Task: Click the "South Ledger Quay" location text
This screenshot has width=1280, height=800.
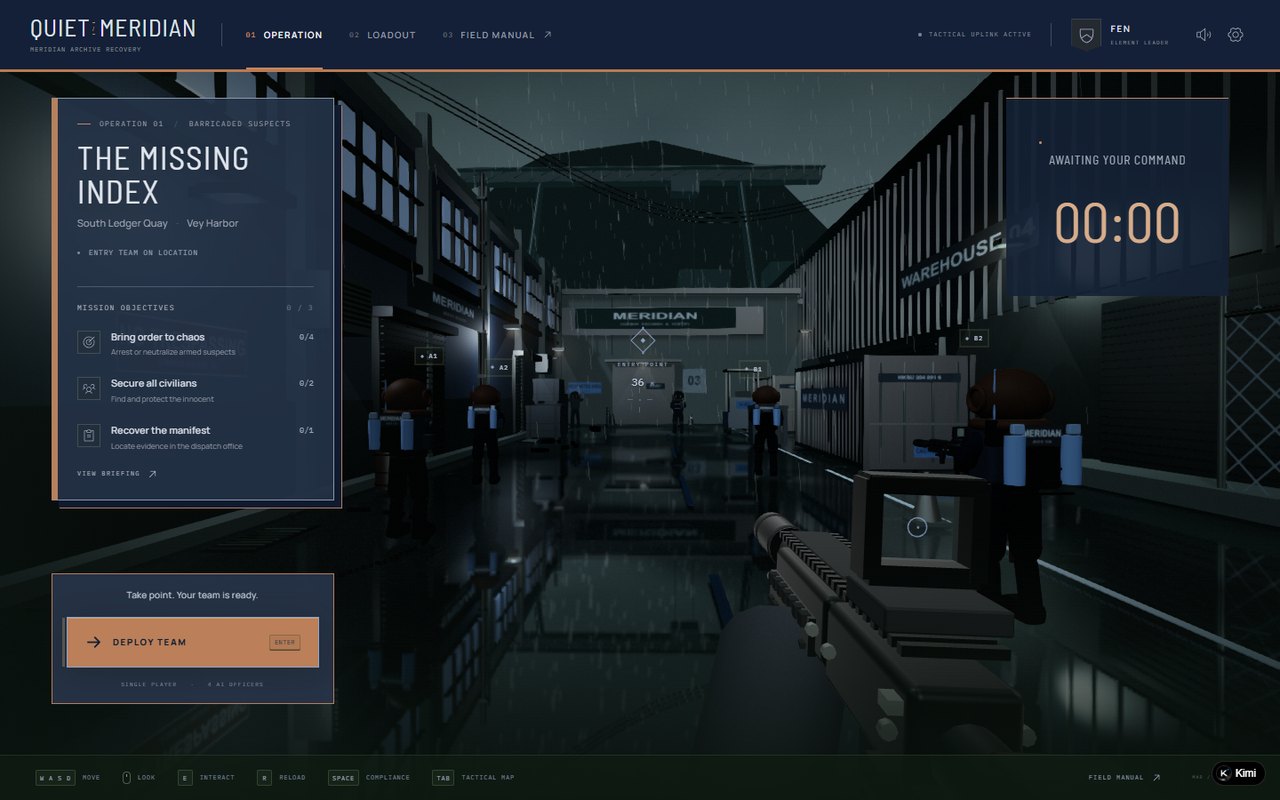Action: coord(122,224)
